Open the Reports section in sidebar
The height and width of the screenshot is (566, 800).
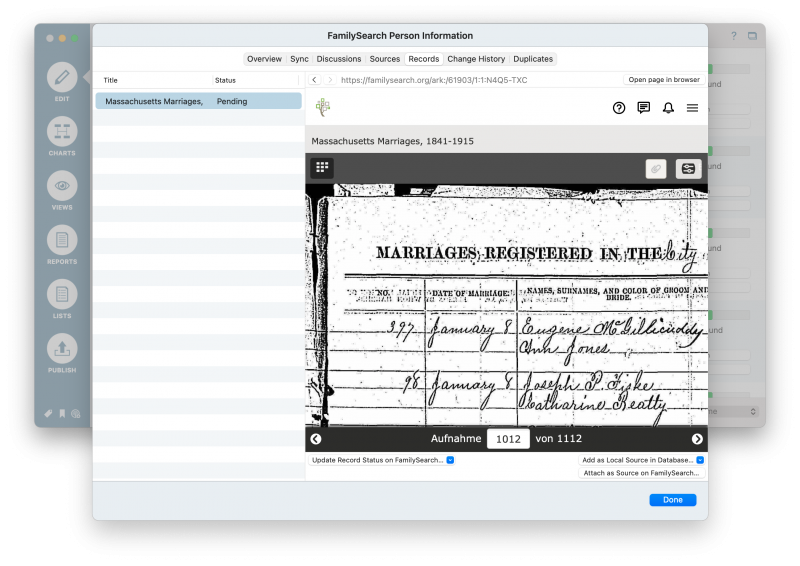62,245
